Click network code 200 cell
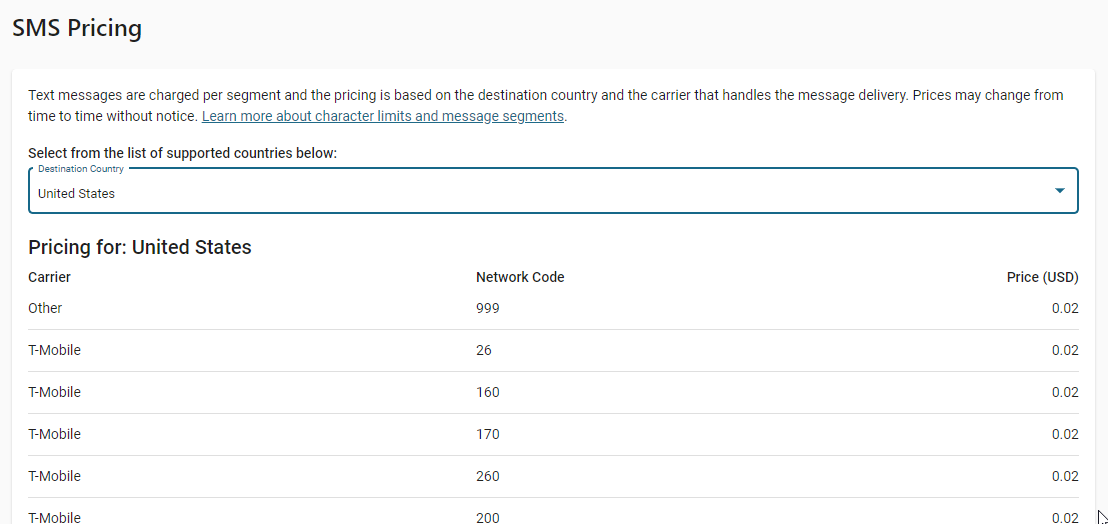1108x524 pixels. 488,518
